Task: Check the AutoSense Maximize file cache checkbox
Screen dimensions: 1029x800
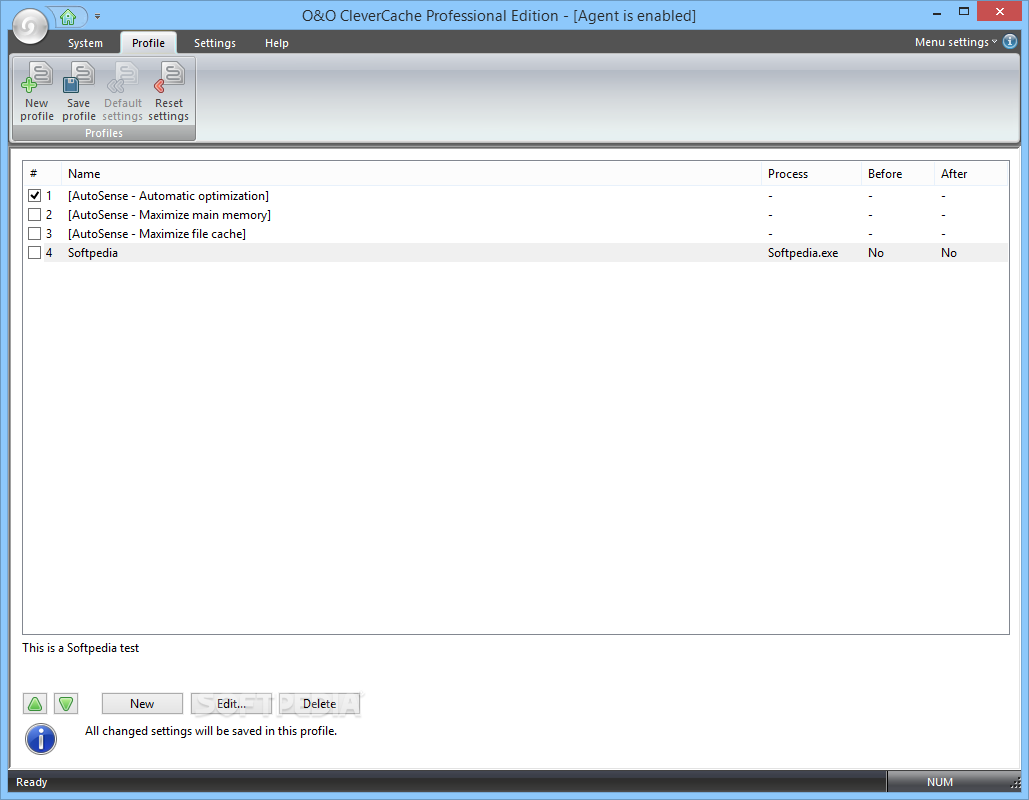Action: coord(35,234)
